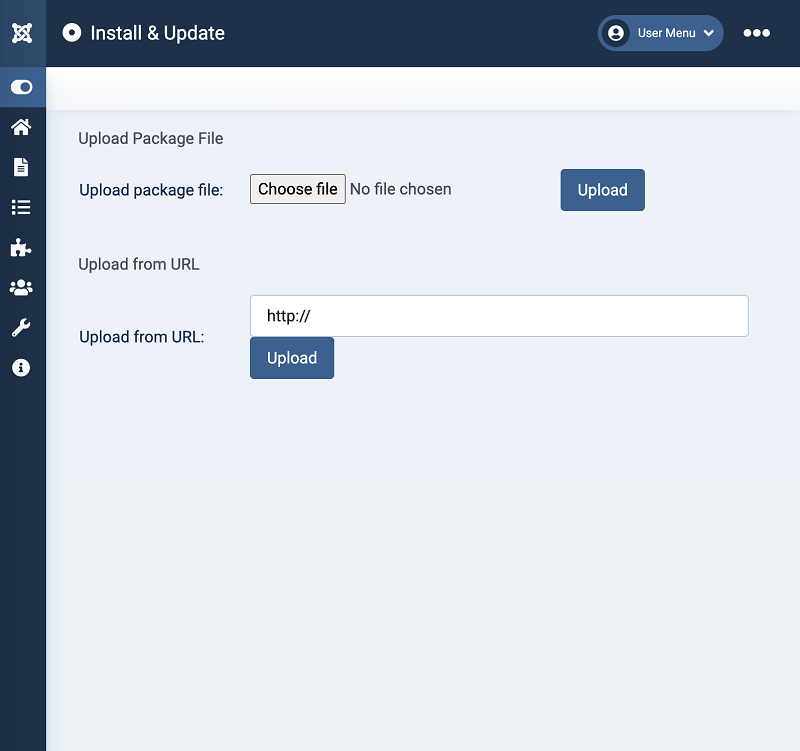800x751 pixels.
Task: Focus the http:// URL input field
Action: coord(499,316)
